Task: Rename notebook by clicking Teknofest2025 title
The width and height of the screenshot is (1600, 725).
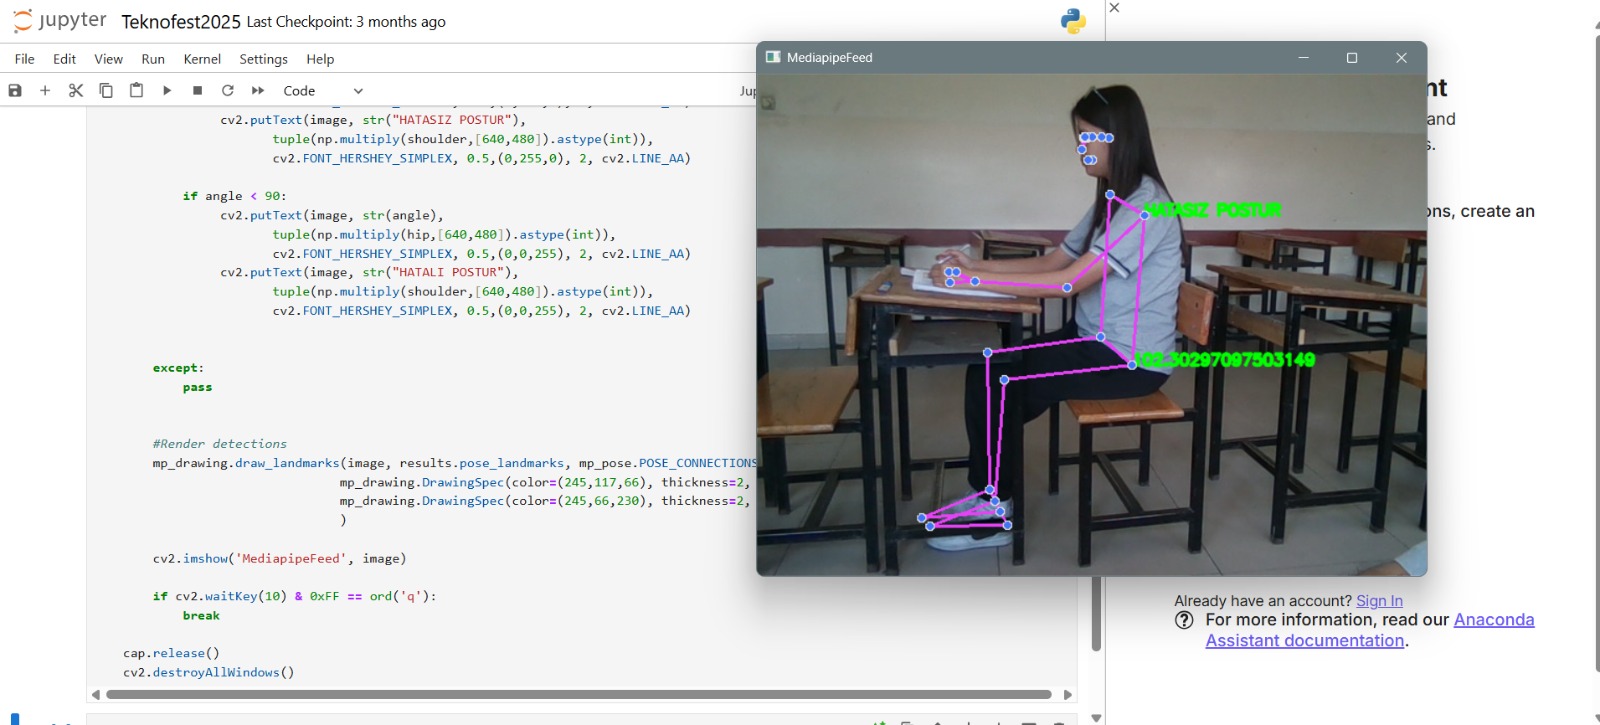Action: click(181, 22)
